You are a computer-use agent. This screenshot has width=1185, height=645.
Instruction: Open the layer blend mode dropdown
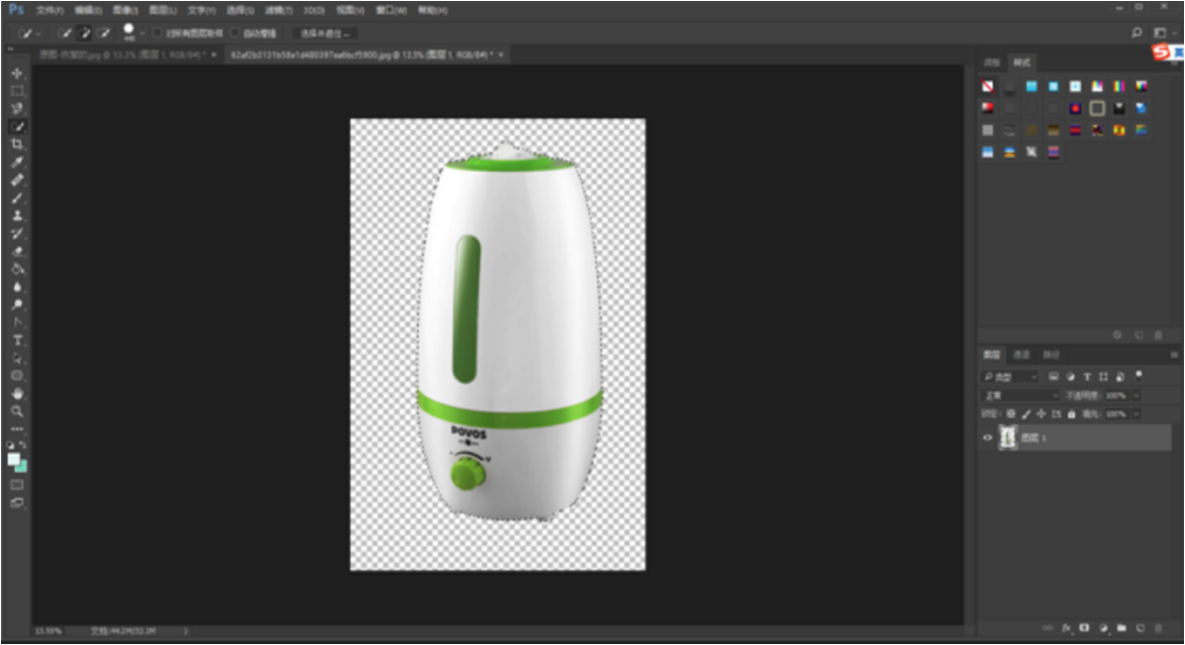[x=1019, y=395]
